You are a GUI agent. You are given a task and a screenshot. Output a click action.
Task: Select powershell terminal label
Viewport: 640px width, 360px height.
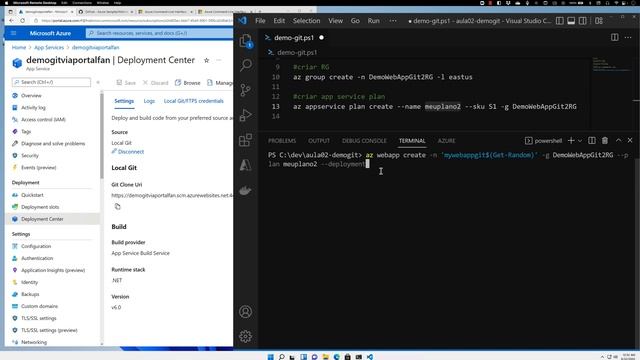[544, 140]
